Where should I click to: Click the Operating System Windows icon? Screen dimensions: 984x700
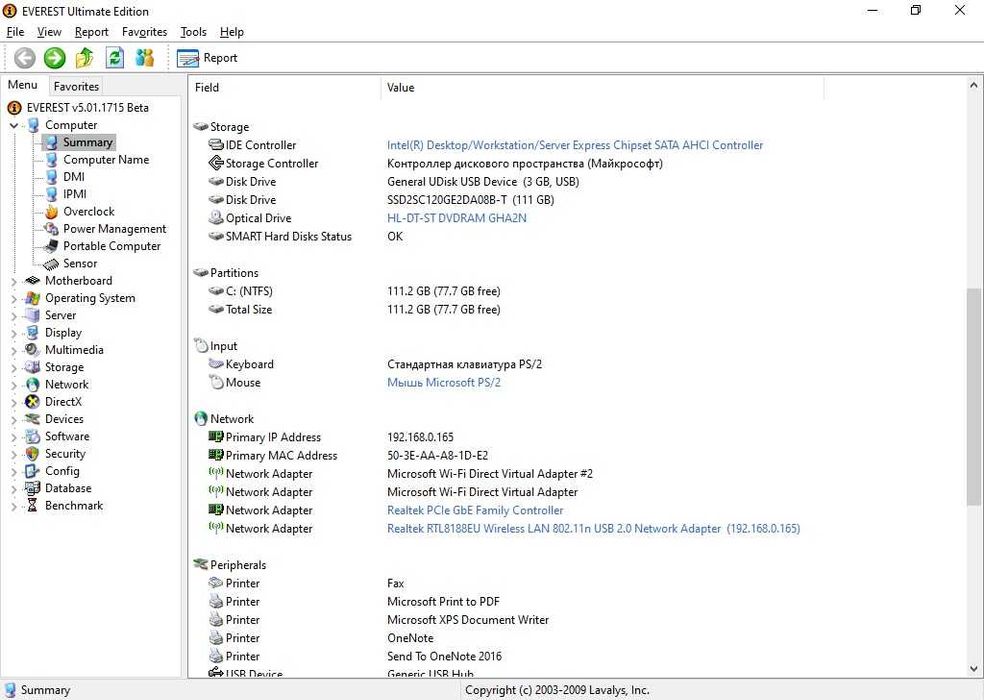[x=32, y=298]
